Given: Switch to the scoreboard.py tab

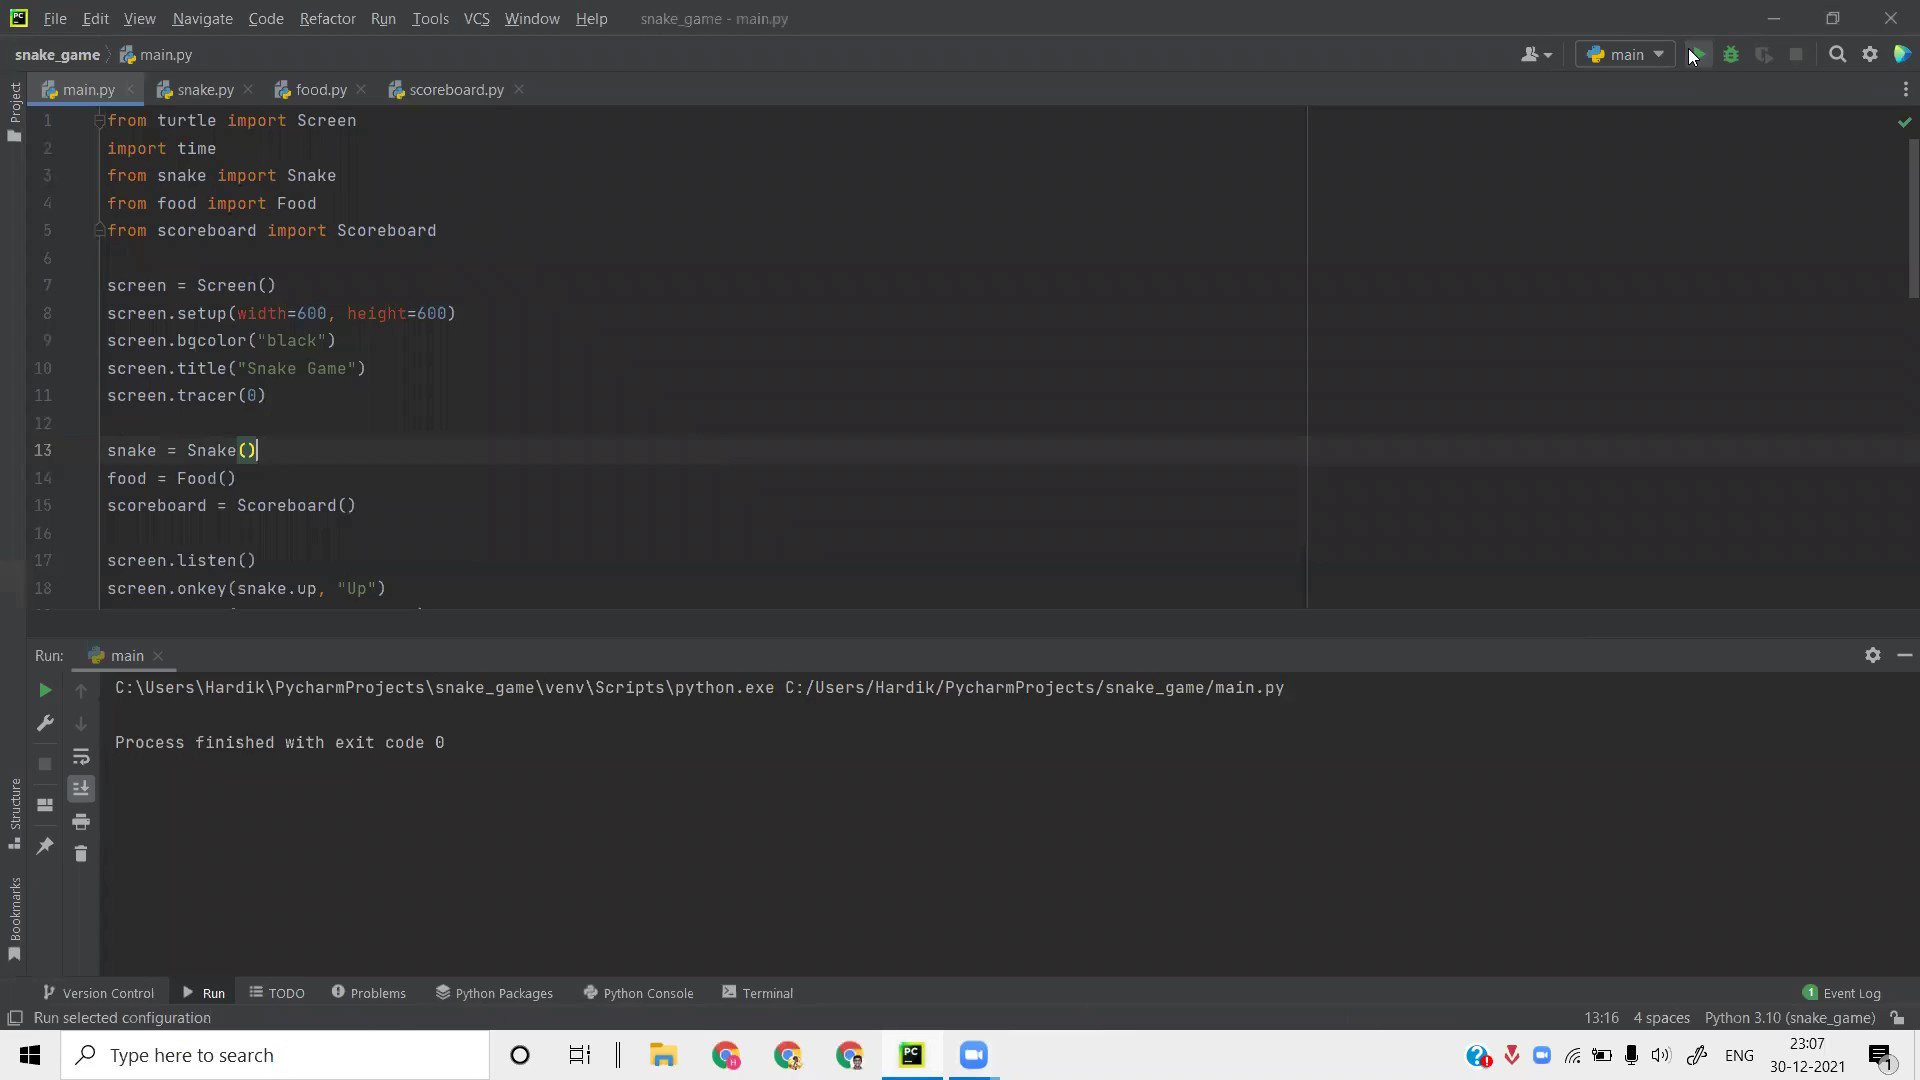Looking at the screenshot, I should (456, 90).
